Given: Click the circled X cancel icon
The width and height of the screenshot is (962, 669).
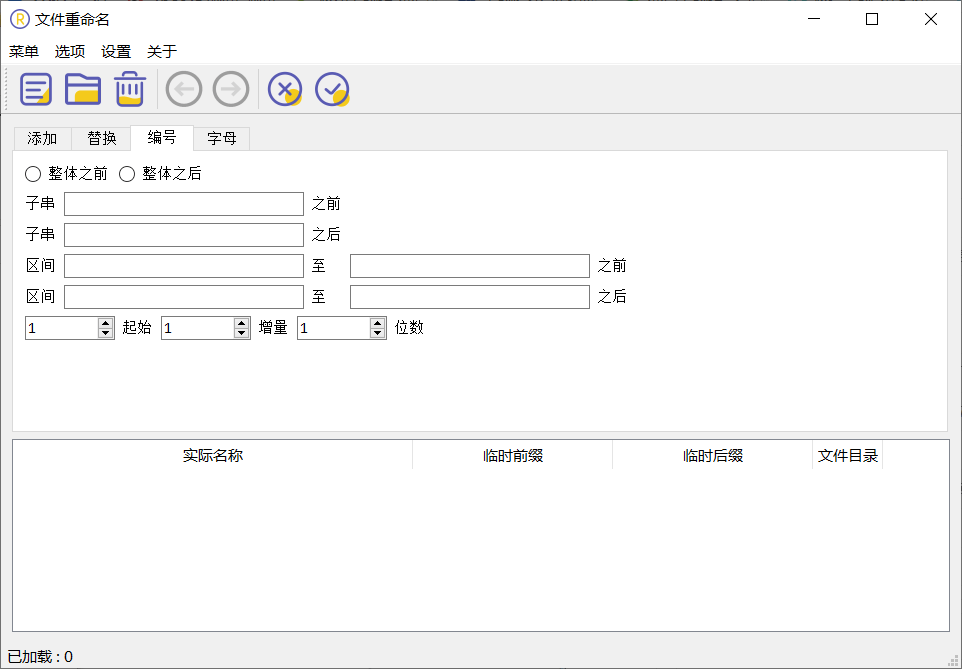Looking at the screenshot, I should click(x=285, y=90).
